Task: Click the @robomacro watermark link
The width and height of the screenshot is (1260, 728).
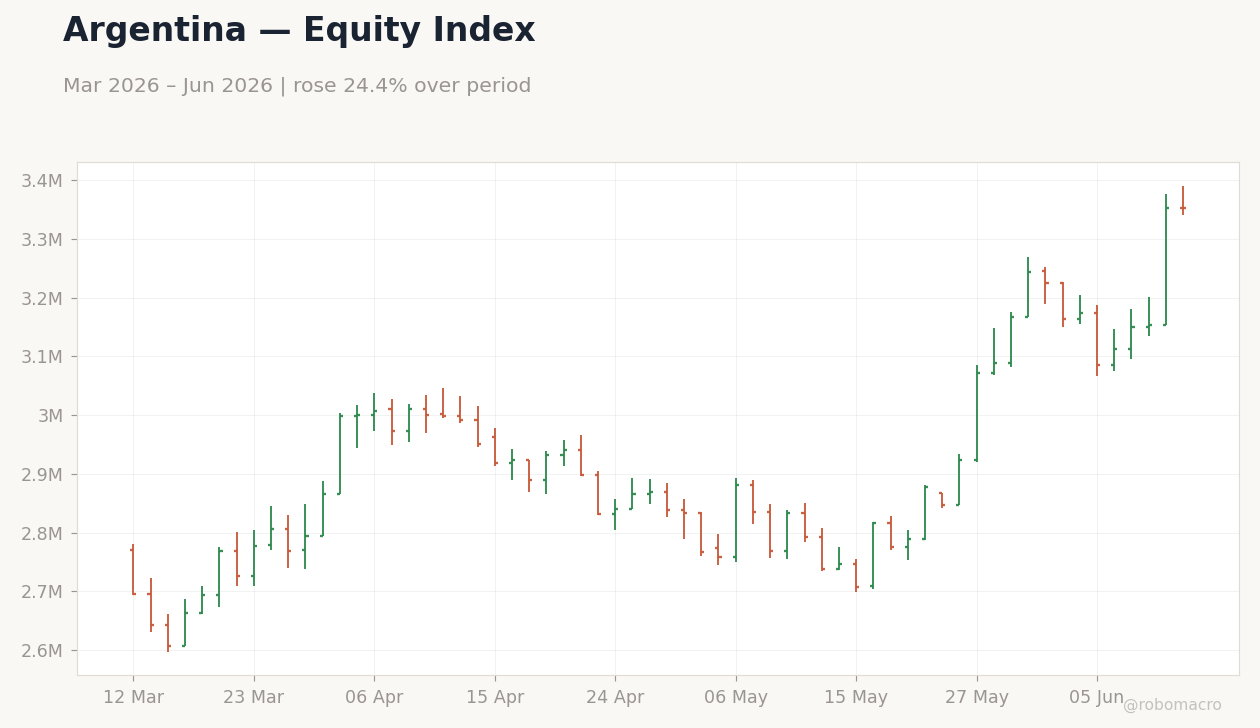Action: (x=1172, y=705)
